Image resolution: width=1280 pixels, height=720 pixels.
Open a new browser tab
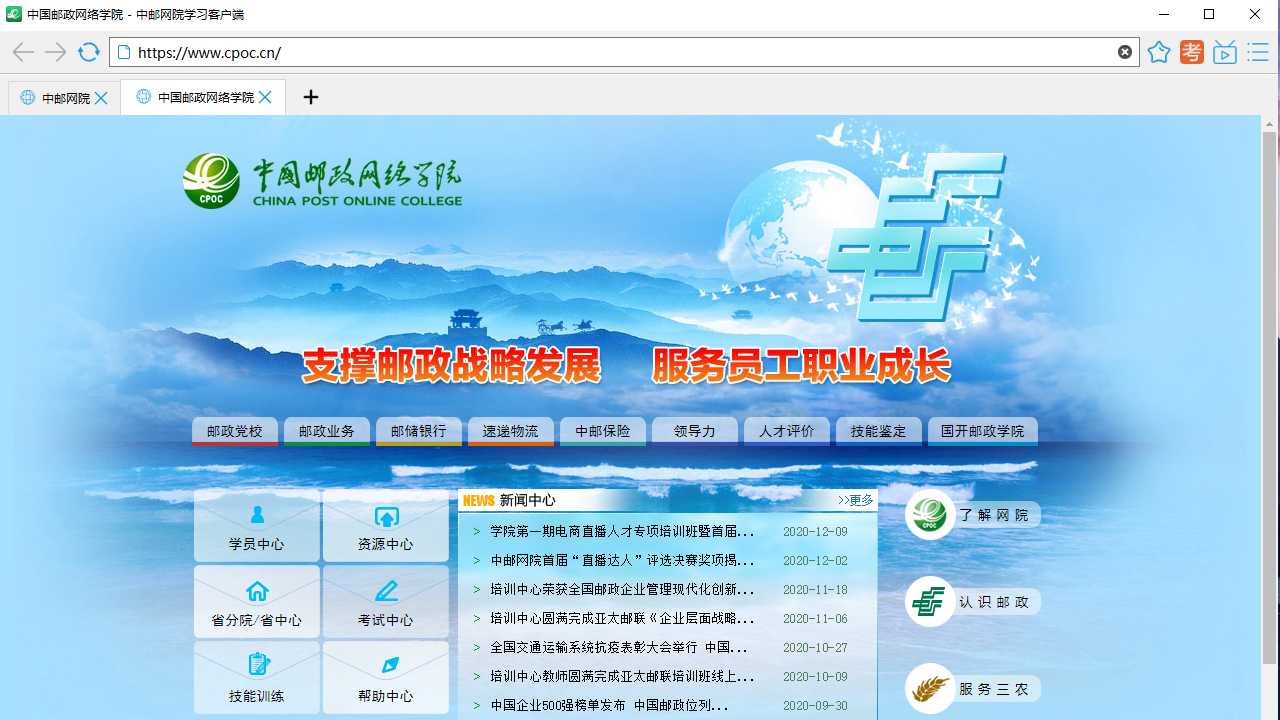tap(310, 97)
